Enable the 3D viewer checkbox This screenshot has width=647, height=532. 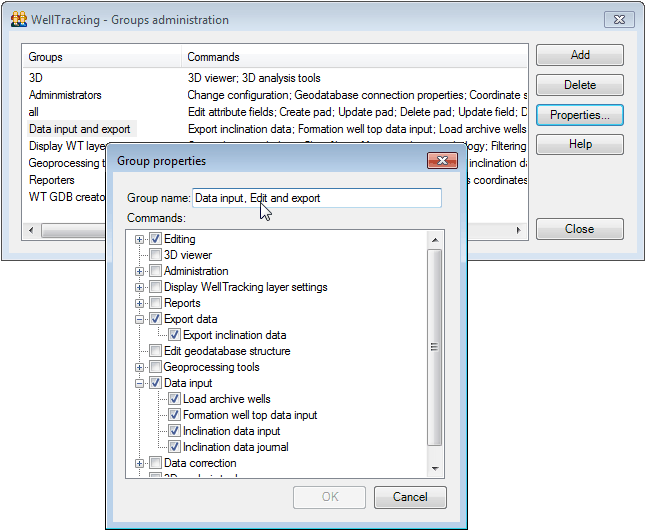[156, 255]
